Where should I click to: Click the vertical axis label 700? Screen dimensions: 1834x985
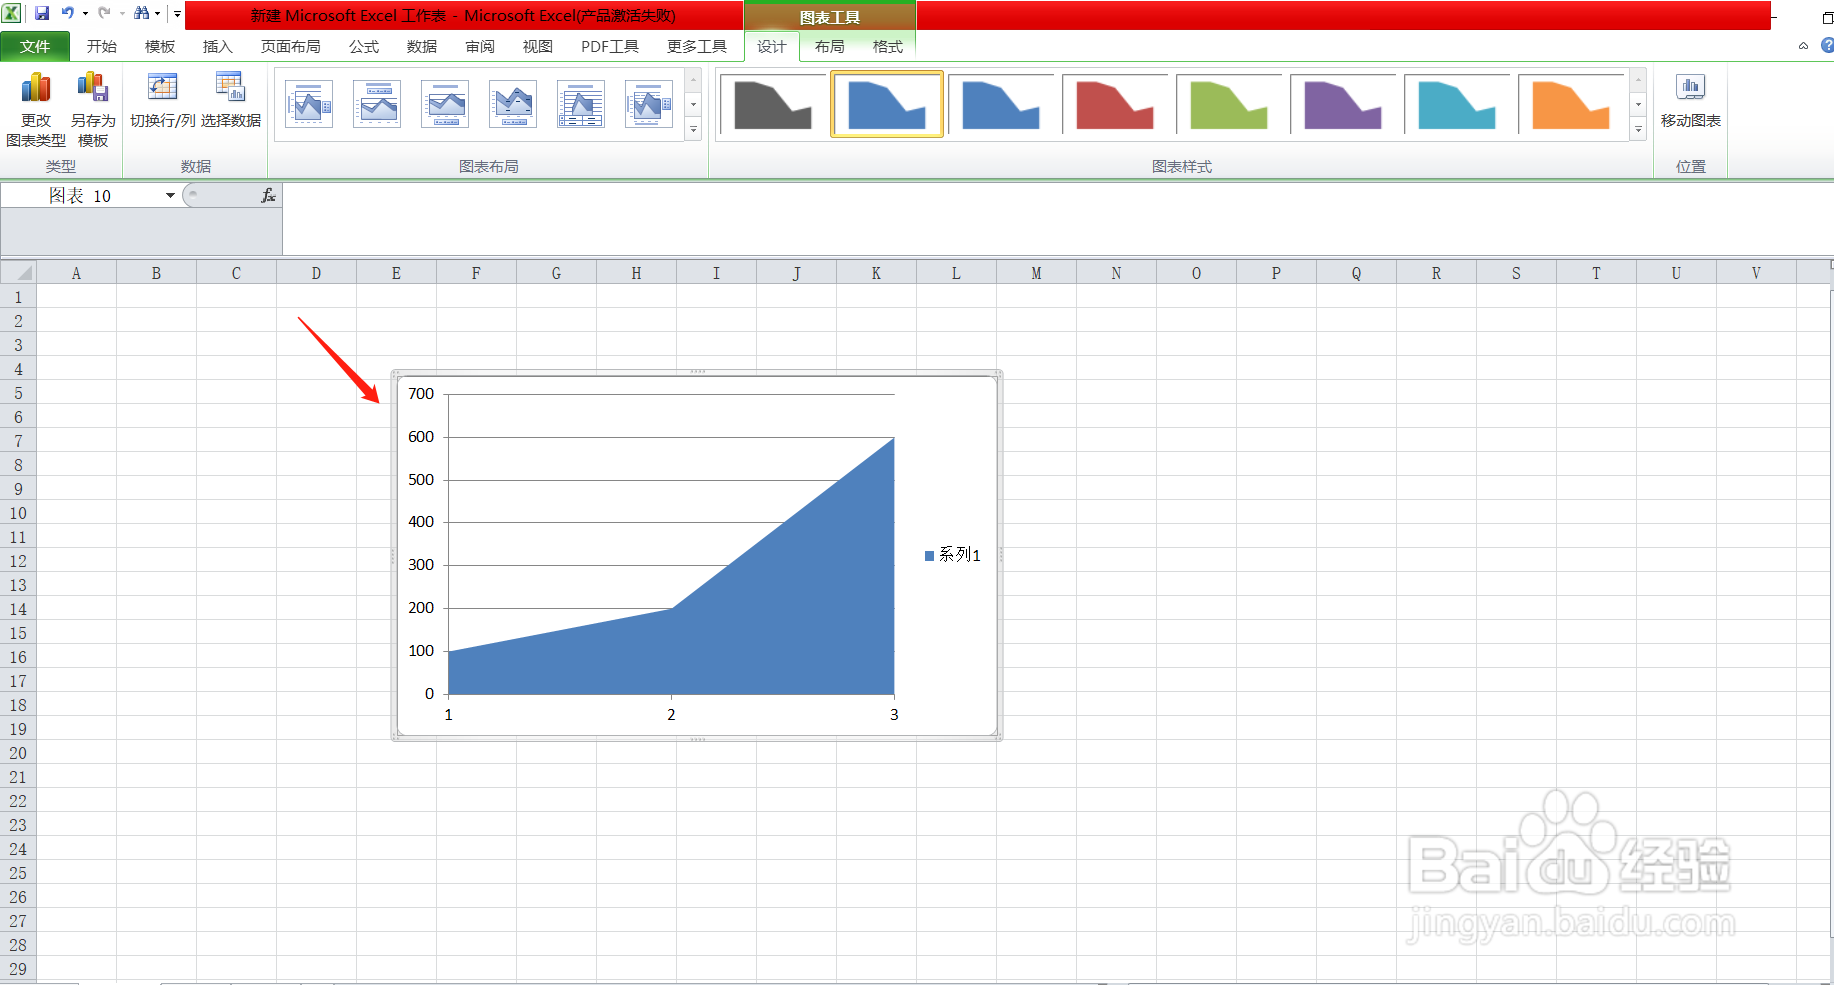421,394
